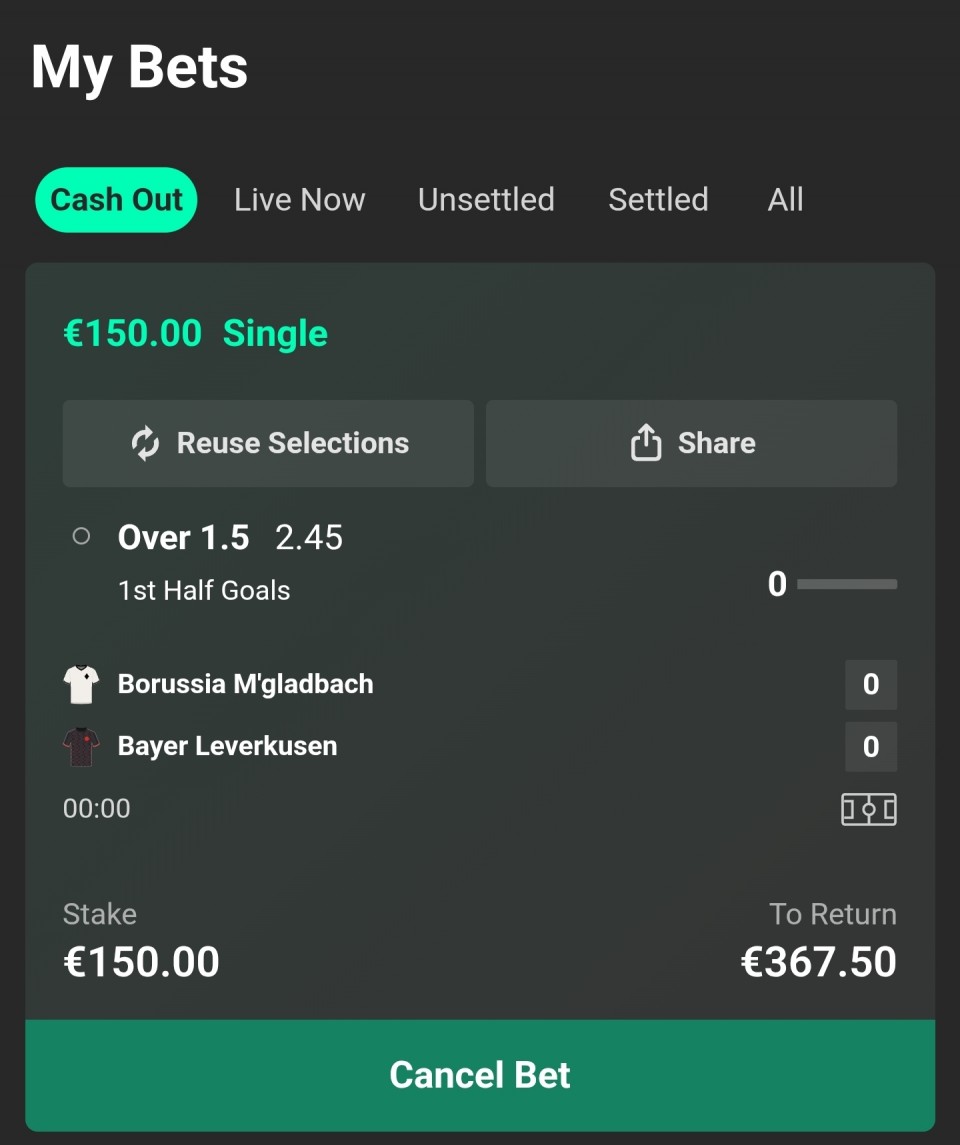This screenshot has height=1145, width=960.
Task: View the All bets tab
Action: 785,200
